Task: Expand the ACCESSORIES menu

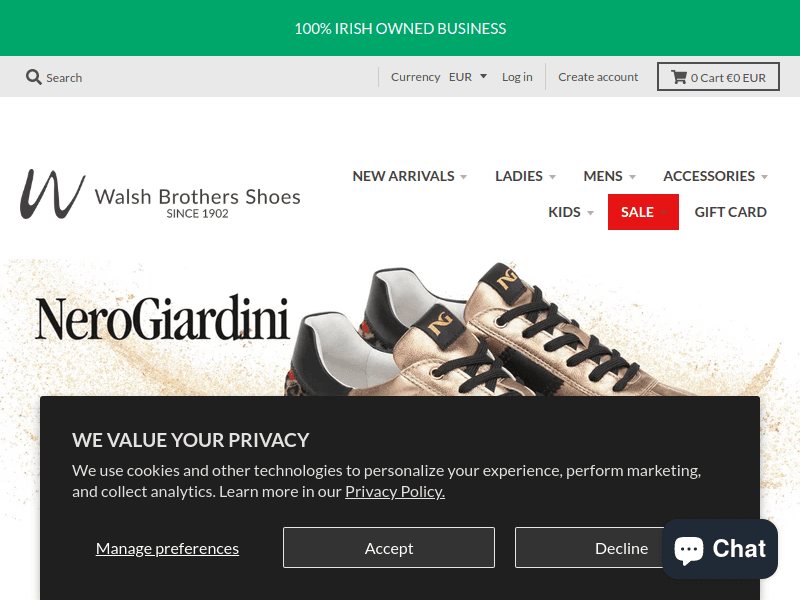Action: [710, 176]
